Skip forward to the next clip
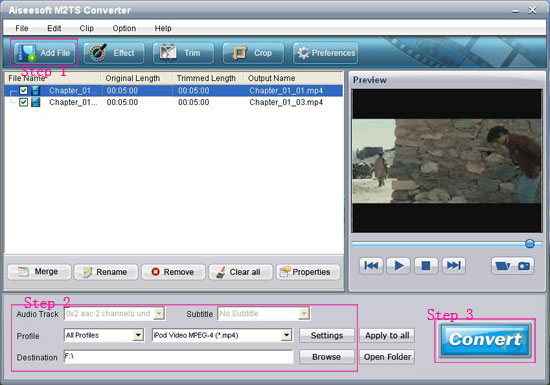Screen dimensions: 550x385 (x=454, y=265)
